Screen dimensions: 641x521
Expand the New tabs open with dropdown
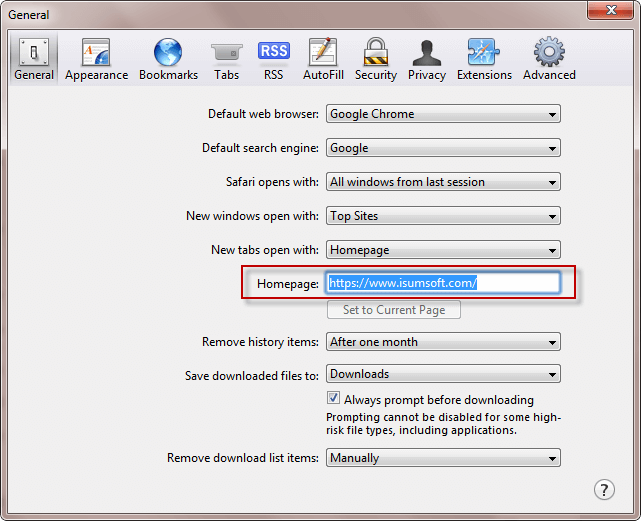pos(443,249)
